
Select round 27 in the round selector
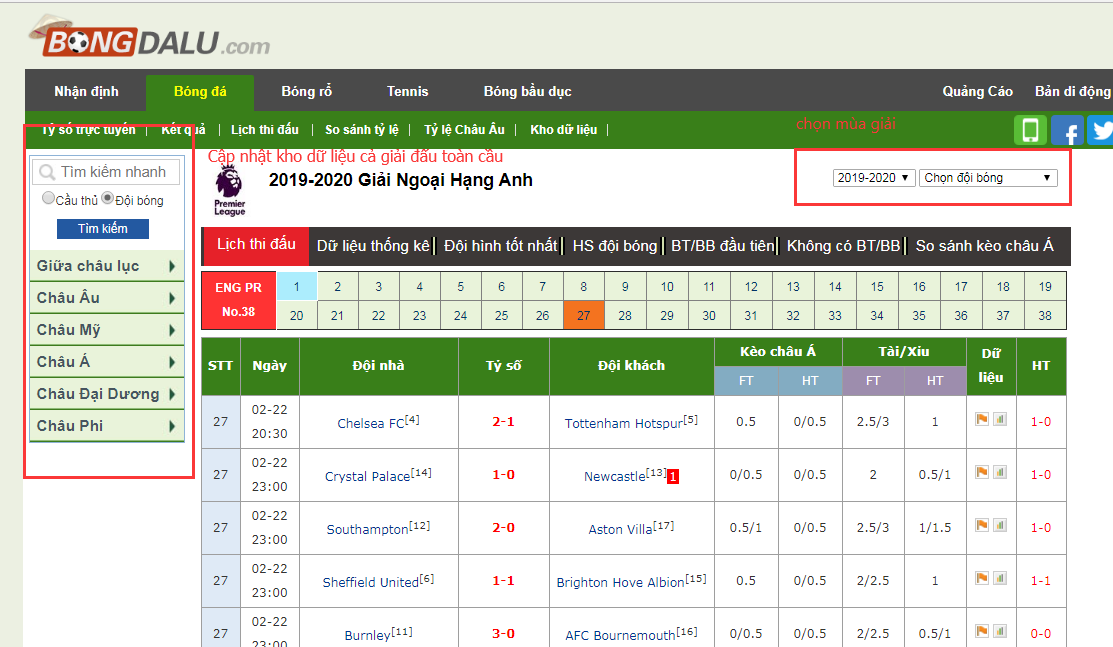[583, 315]
